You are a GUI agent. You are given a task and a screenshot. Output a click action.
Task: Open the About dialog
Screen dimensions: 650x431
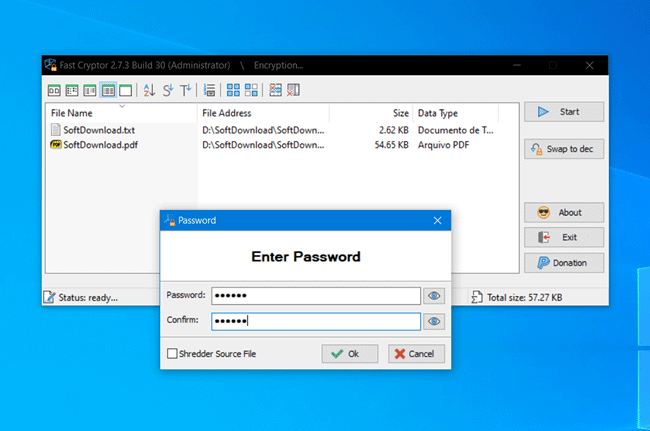pyautogui.click(x=564, y=213)
